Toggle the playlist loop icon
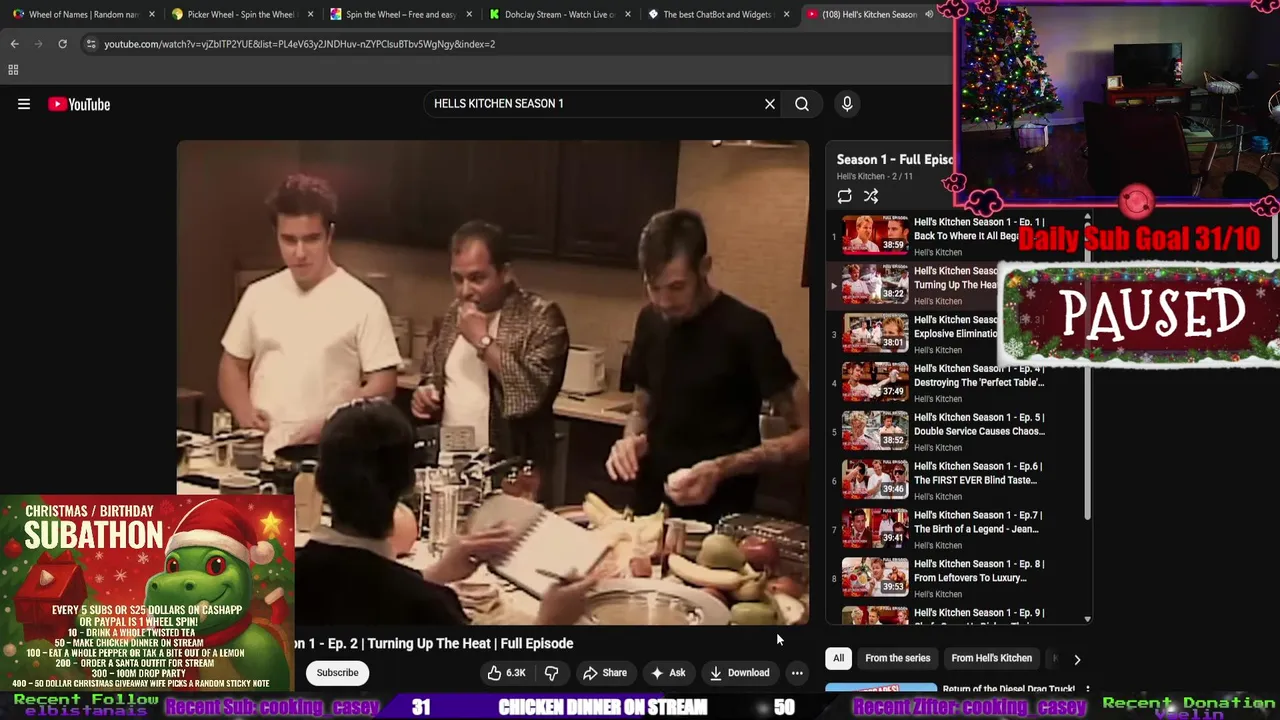 tap(845, 196)
